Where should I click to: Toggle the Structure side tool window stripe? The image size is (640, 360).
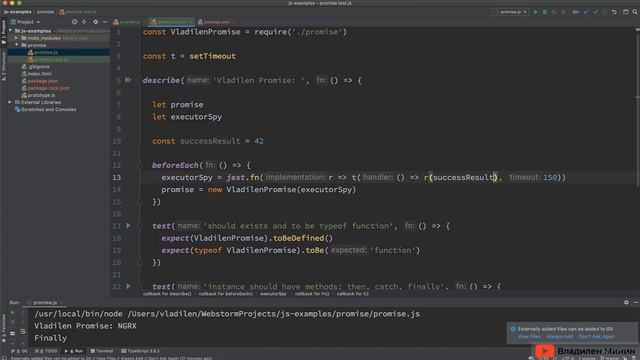tap(4, 66)
